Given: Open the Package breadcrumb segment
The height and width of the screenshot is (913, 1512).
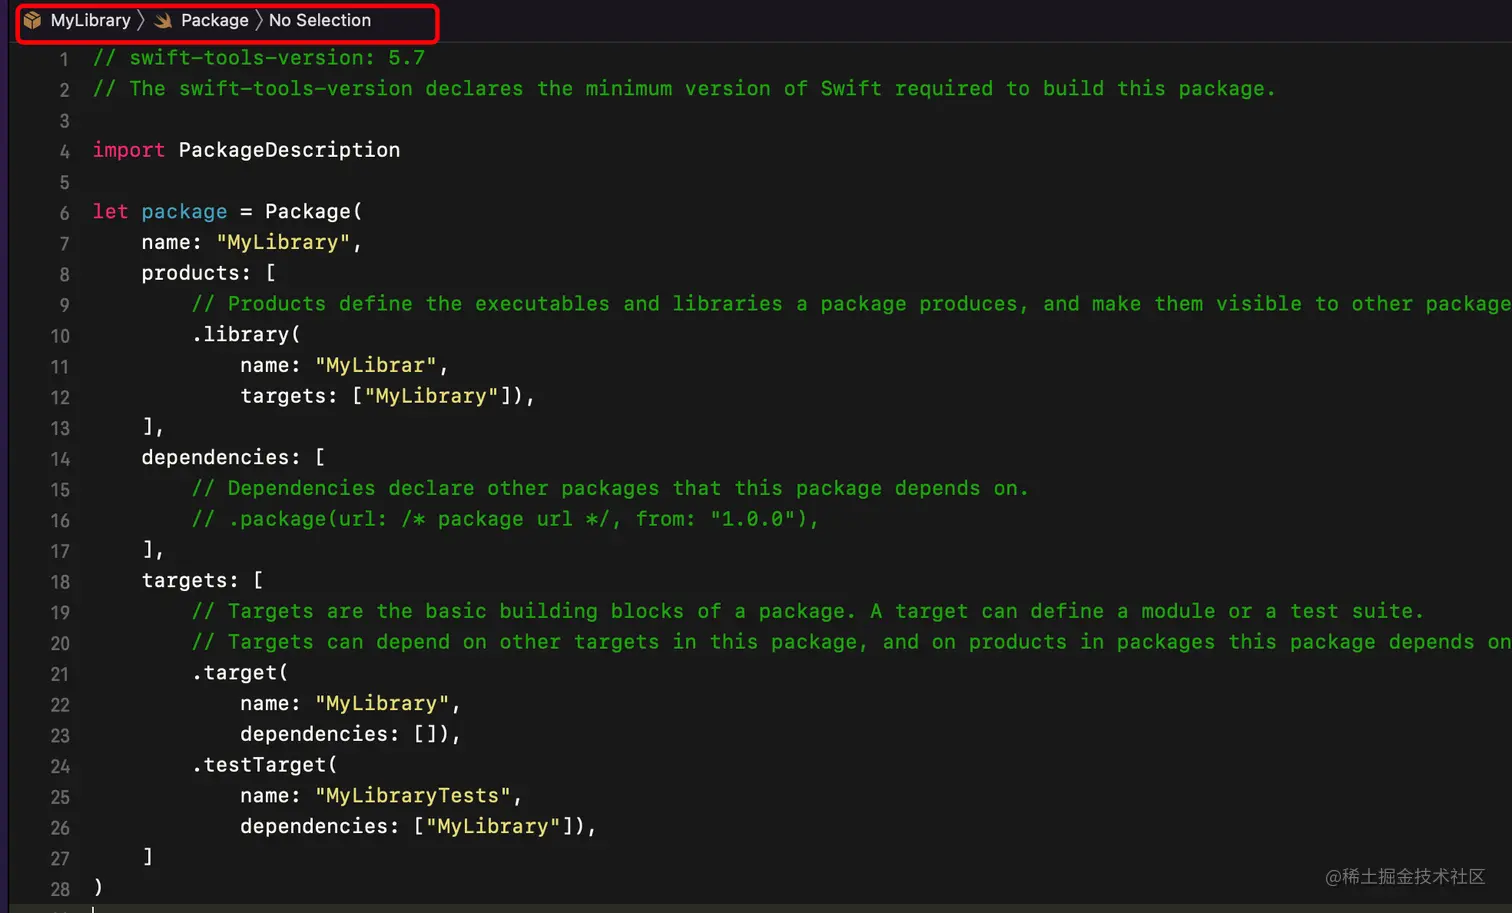Looking at the screenshot, I should click(214, 21).
